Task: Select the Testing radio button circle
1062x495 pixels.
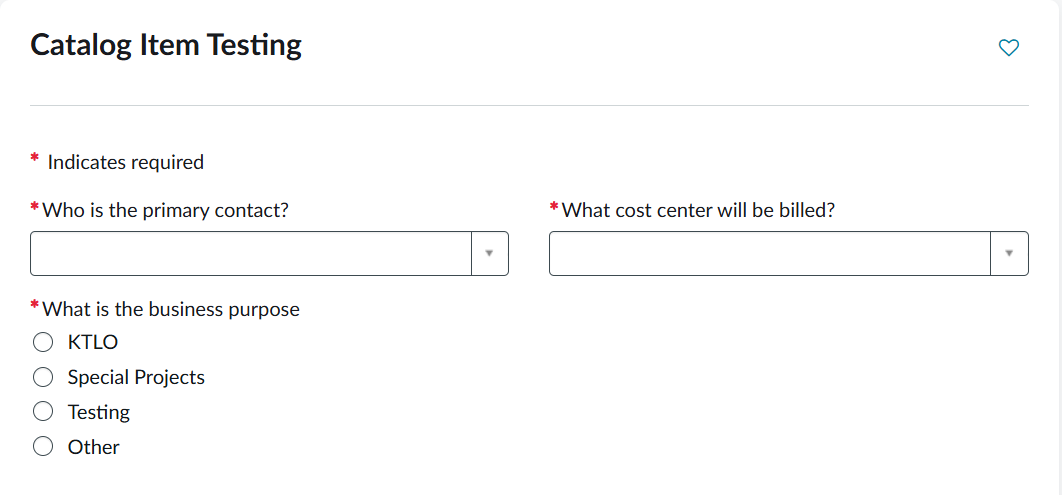Action: (x=43, y=412)
